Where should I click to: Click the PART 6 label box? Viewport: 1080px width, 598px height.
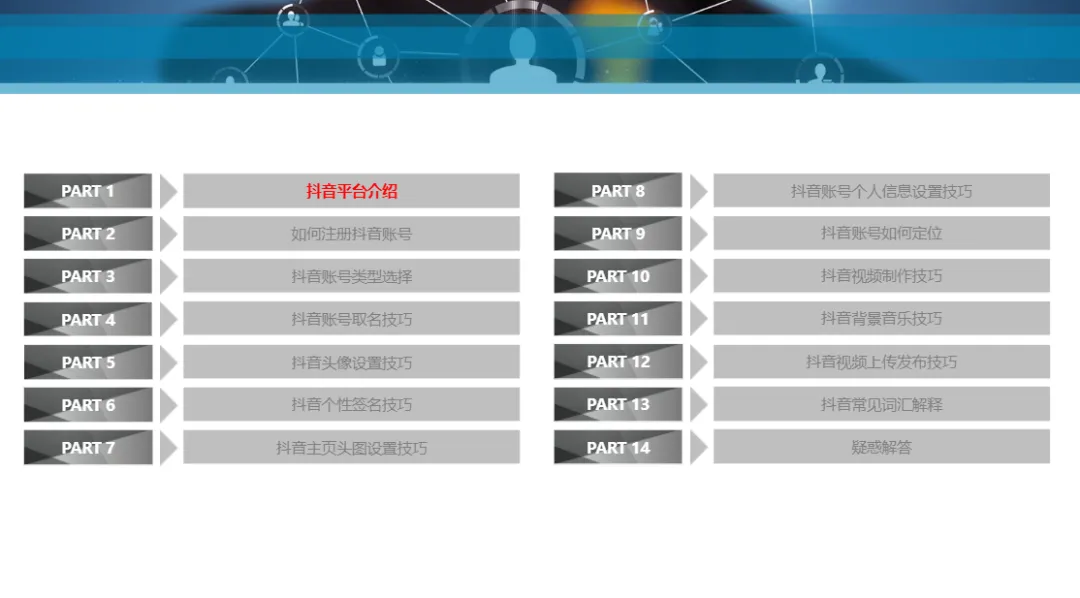coord(88,404)
